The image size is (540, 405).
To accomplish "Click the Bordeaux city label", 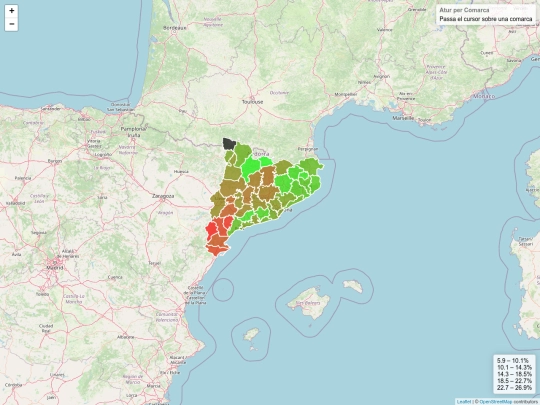I will 175,28.
